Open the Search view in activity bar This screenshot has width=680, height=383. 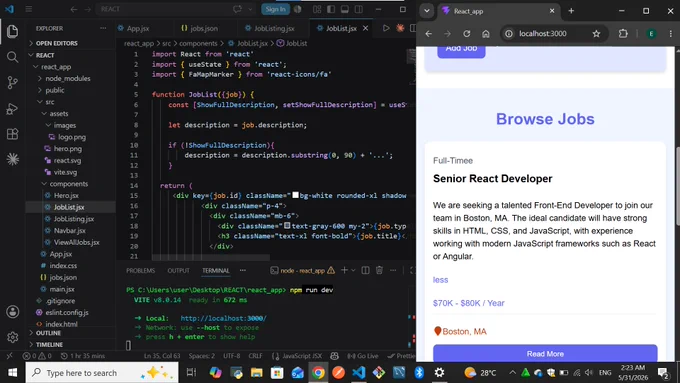pyautogui.click(x=13, y=57)
